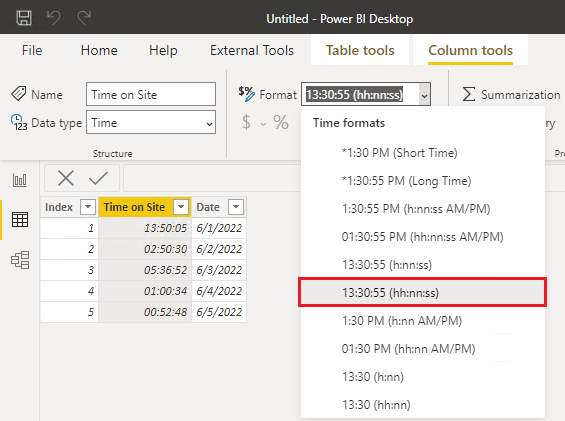Choose 13:30 (h:nn) format

click(x=423, y=377)
